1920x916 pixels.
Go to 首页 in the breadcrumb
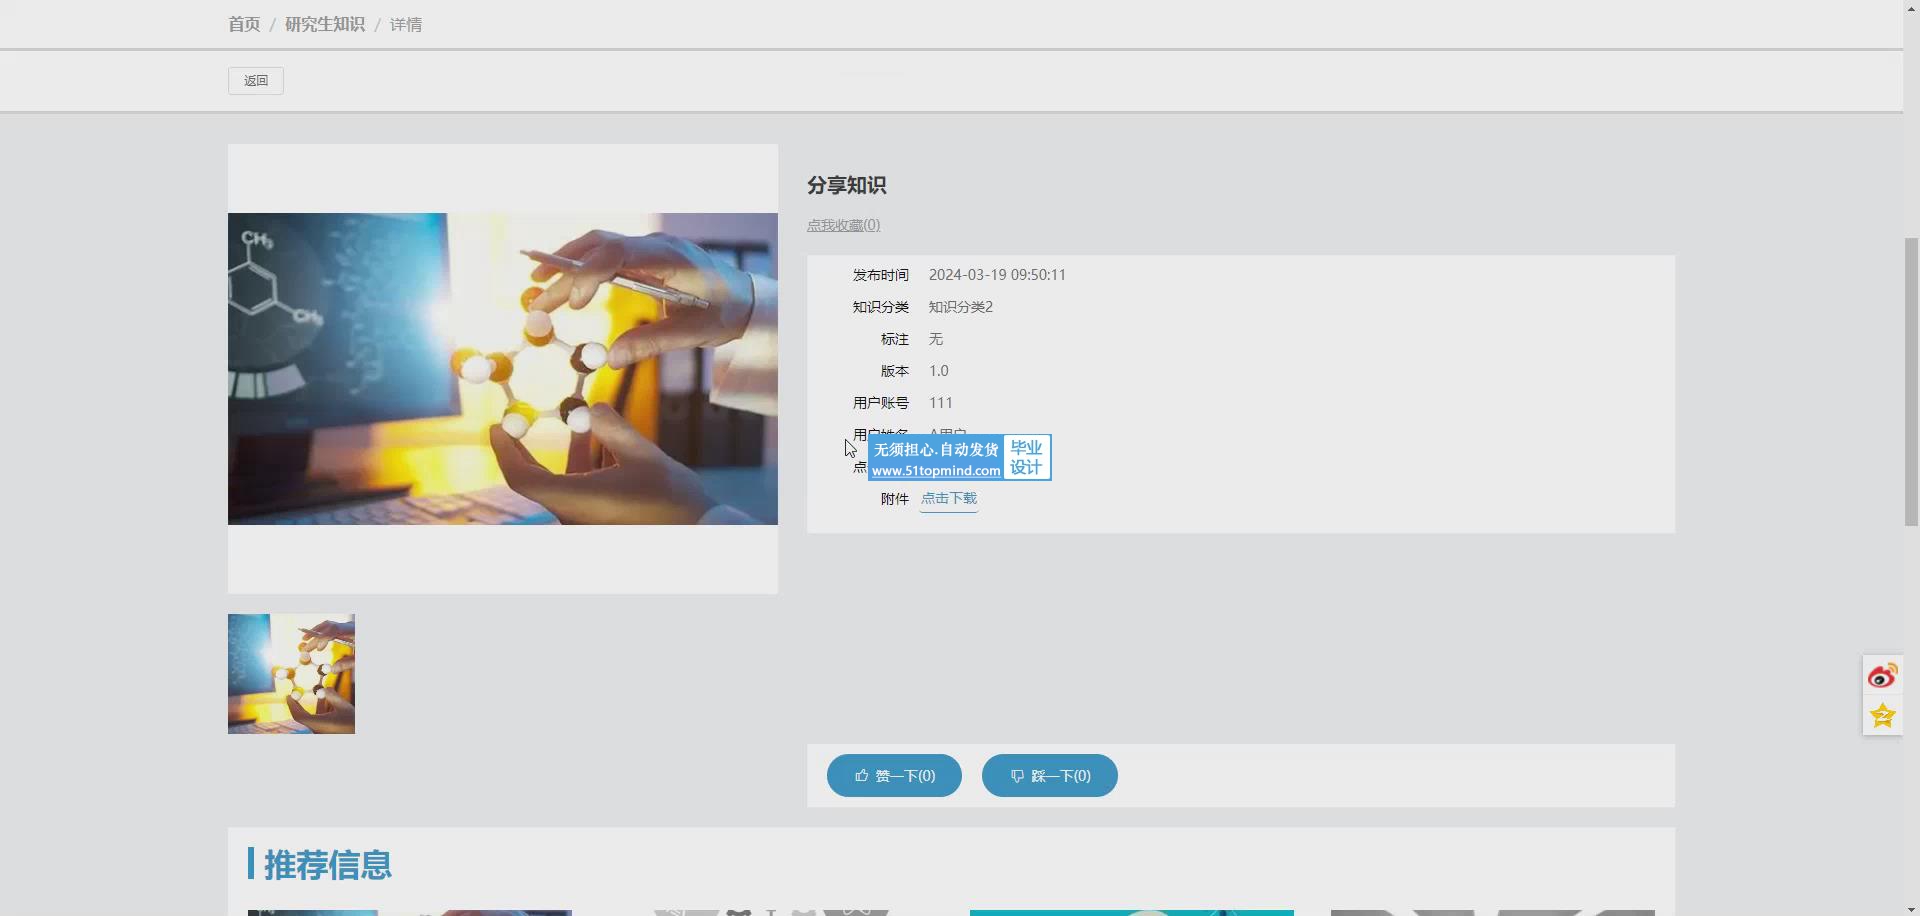pos(244,24)
